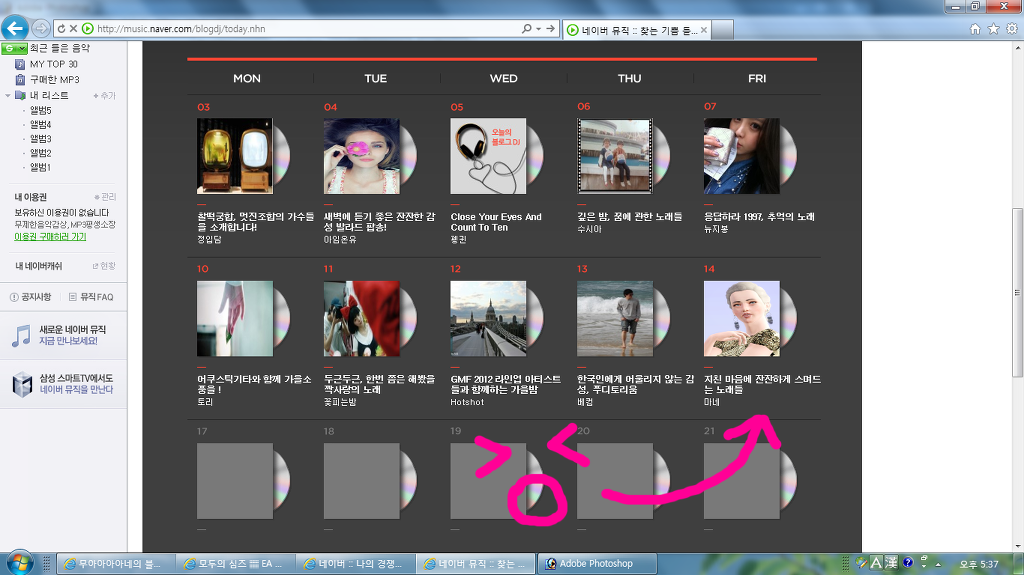Viewport: 1024px width, 575px height.
Task: Open album cover for date 14
Action: point(742,319)
